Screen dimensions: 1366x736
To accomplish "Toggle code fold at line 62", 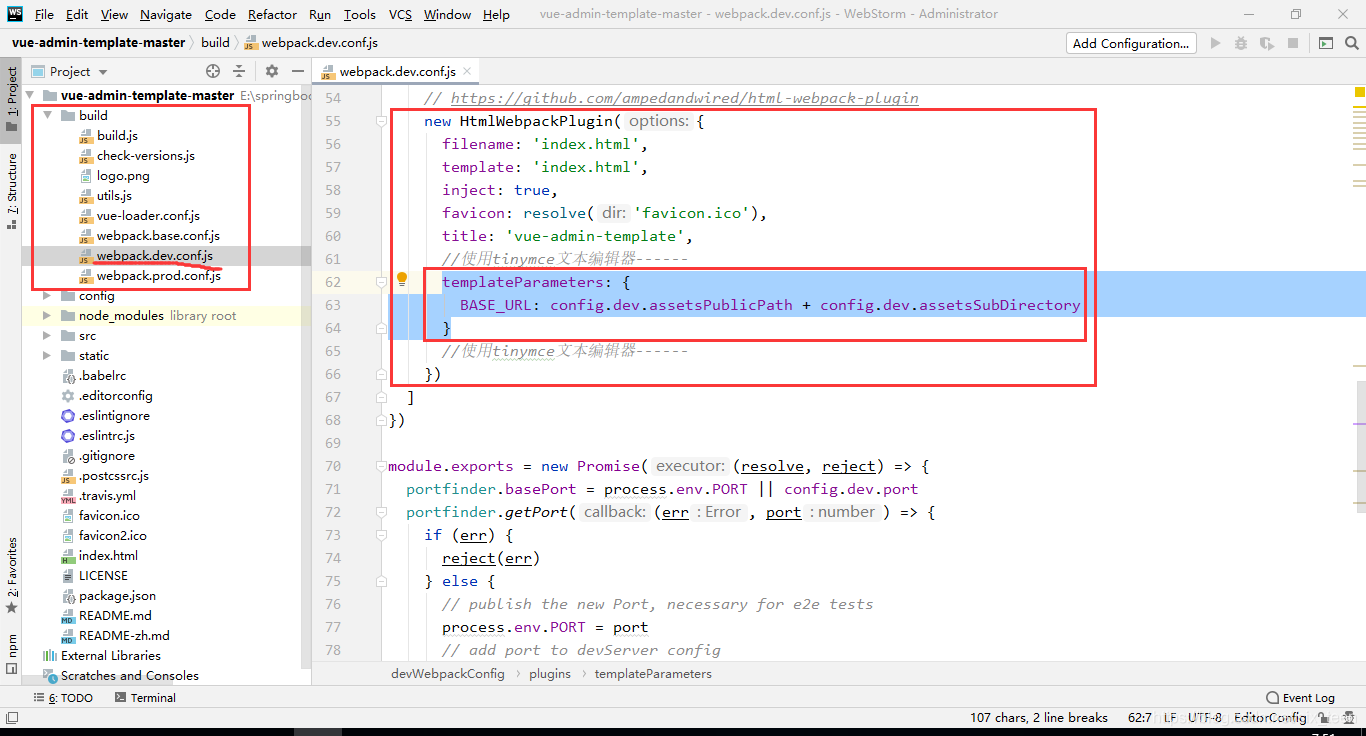I will 381,282.
